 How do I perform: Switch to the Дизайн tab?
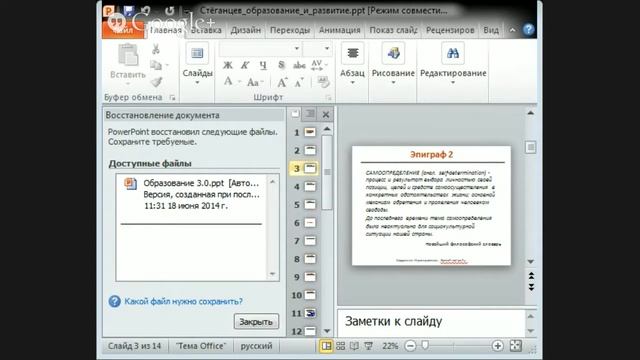246,30
